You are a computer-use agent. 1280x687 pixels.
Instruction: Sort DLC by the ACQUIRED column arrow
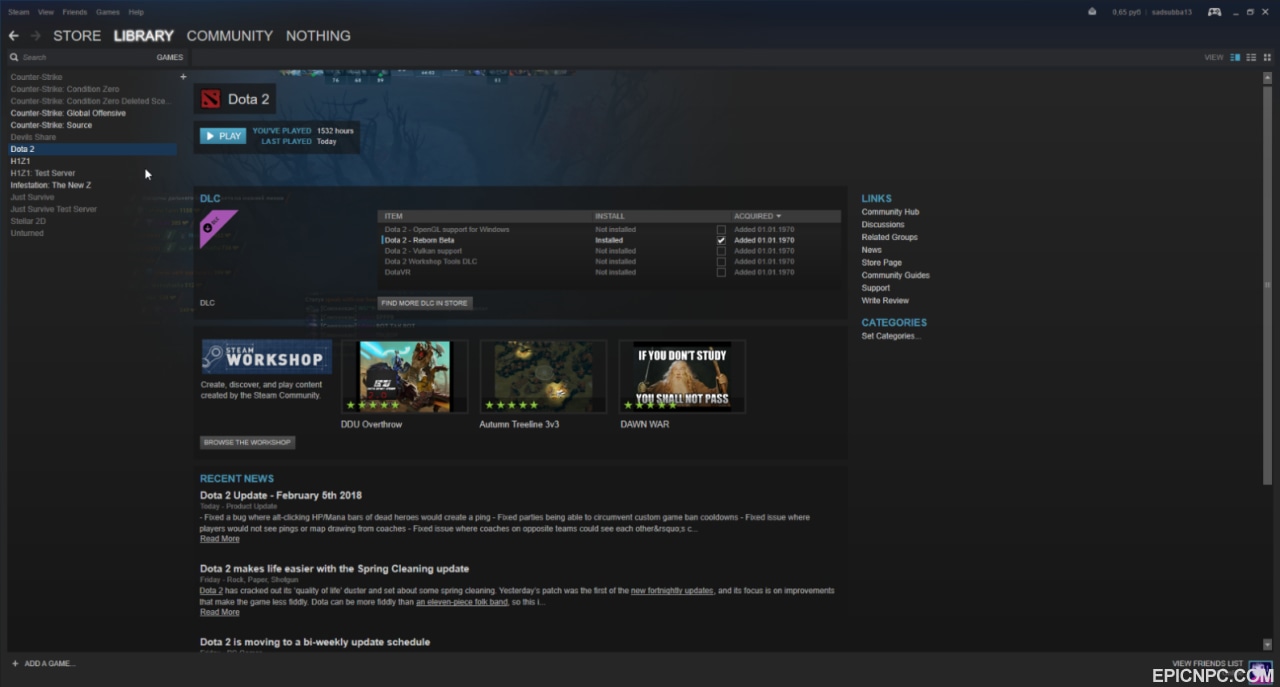[x=779, y=216]
